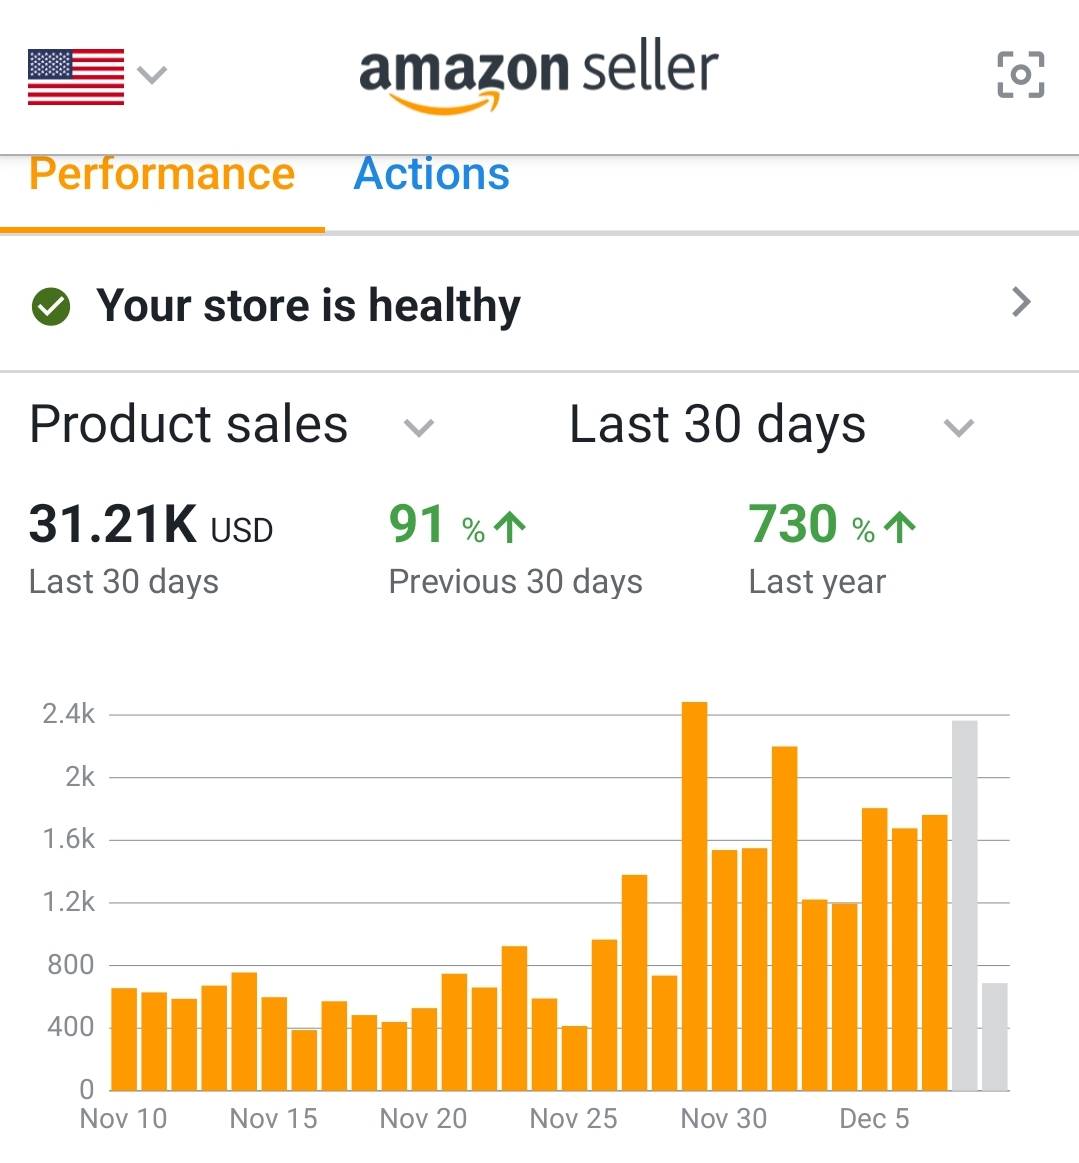Open the Product sales metric dropdown
Viewport: 1079px width, 1163px height.
click(231, 425)
